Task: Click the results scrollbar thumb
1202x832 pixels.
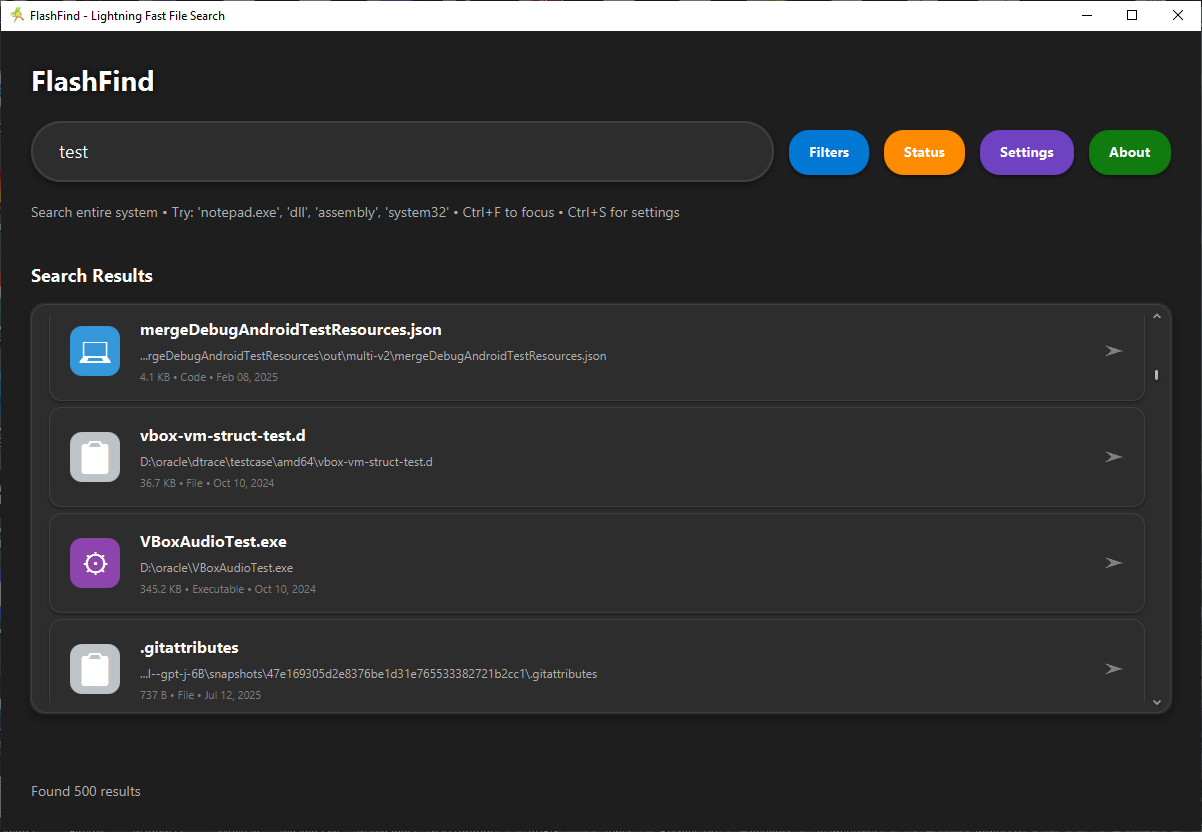Action: click(1157, 375)
